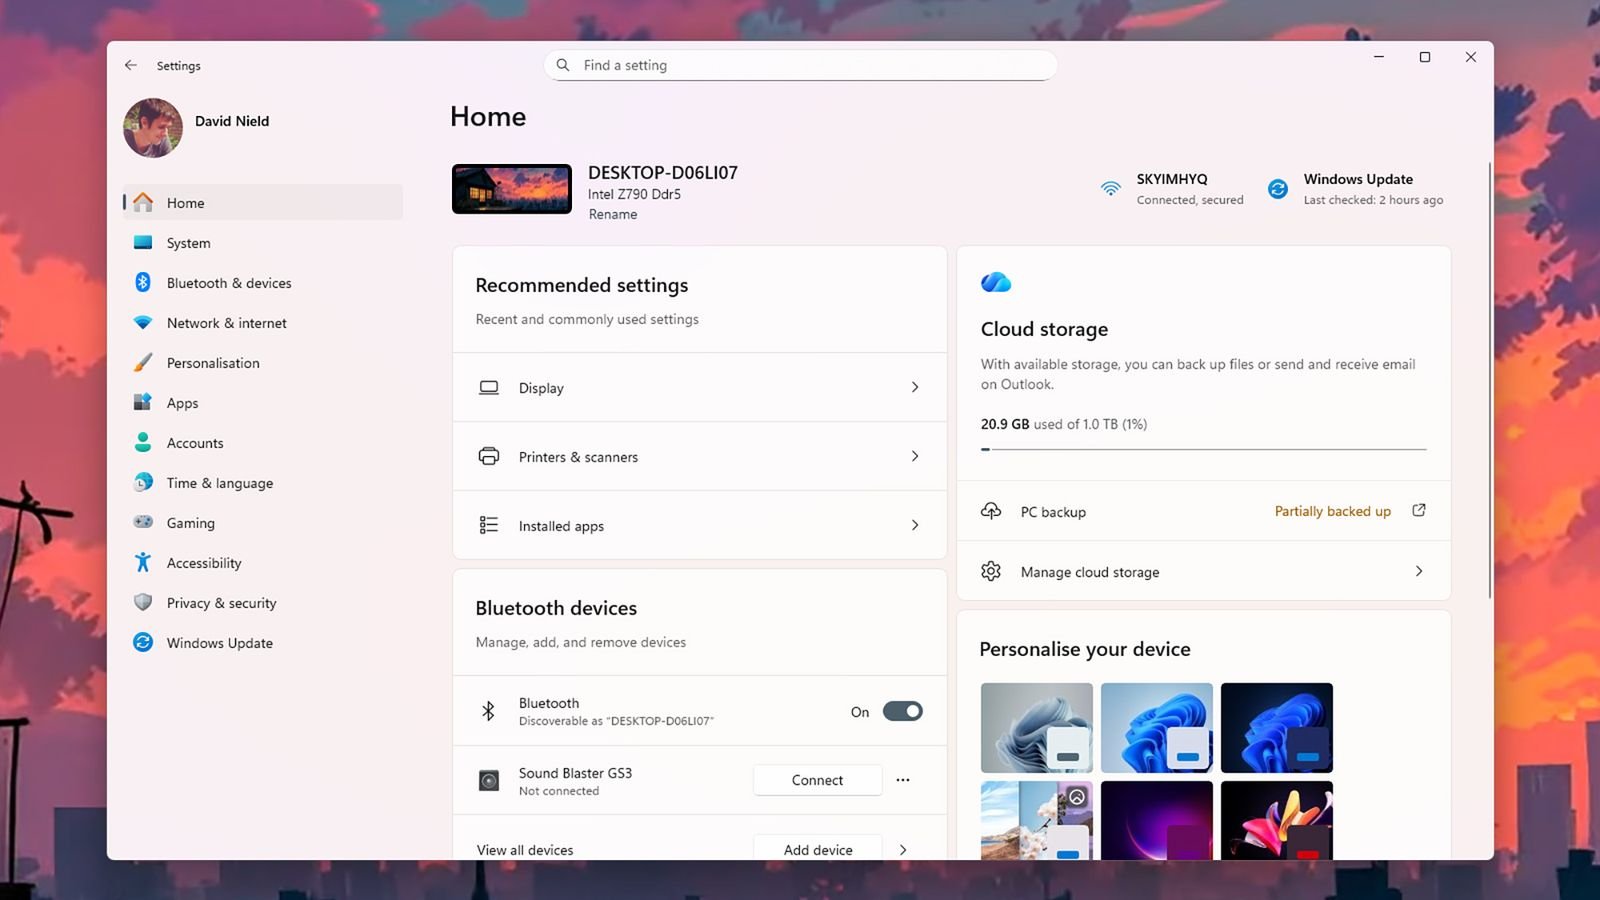
Task: Open Bluetooth & devices section label
Action: coord(229,283)
